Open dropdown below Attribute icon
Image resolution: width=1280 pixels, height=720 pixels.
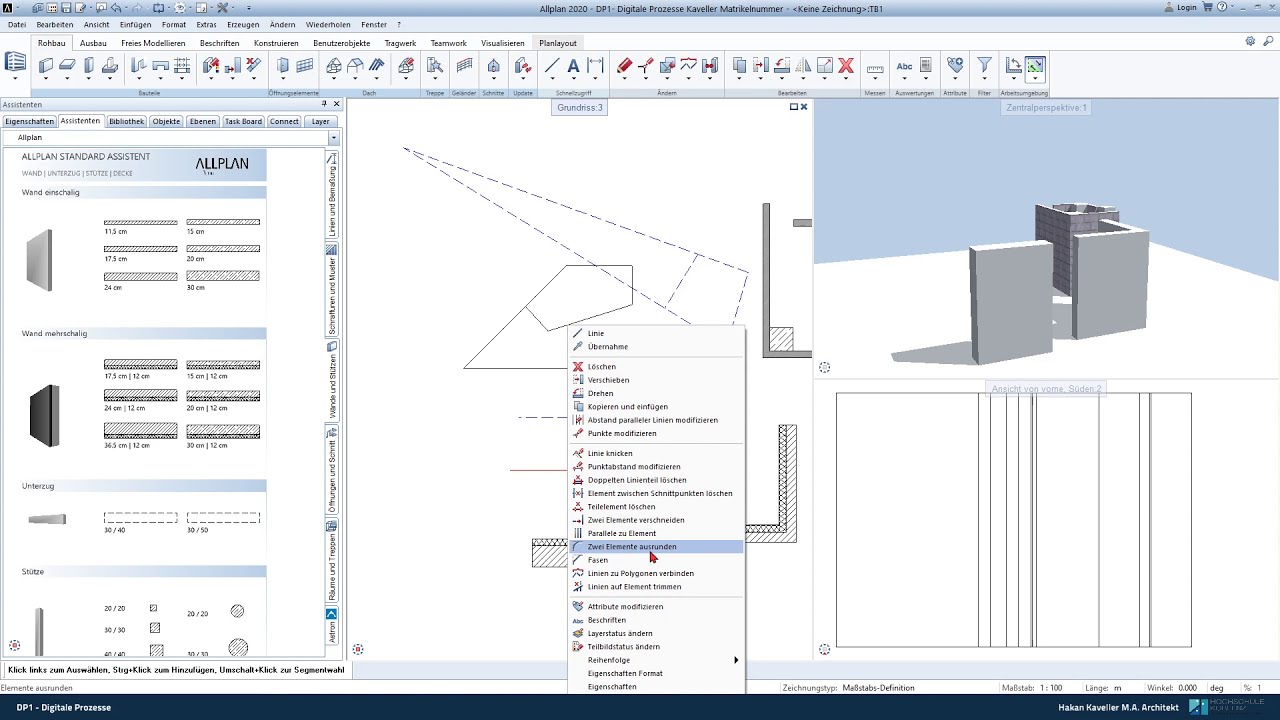955,80
